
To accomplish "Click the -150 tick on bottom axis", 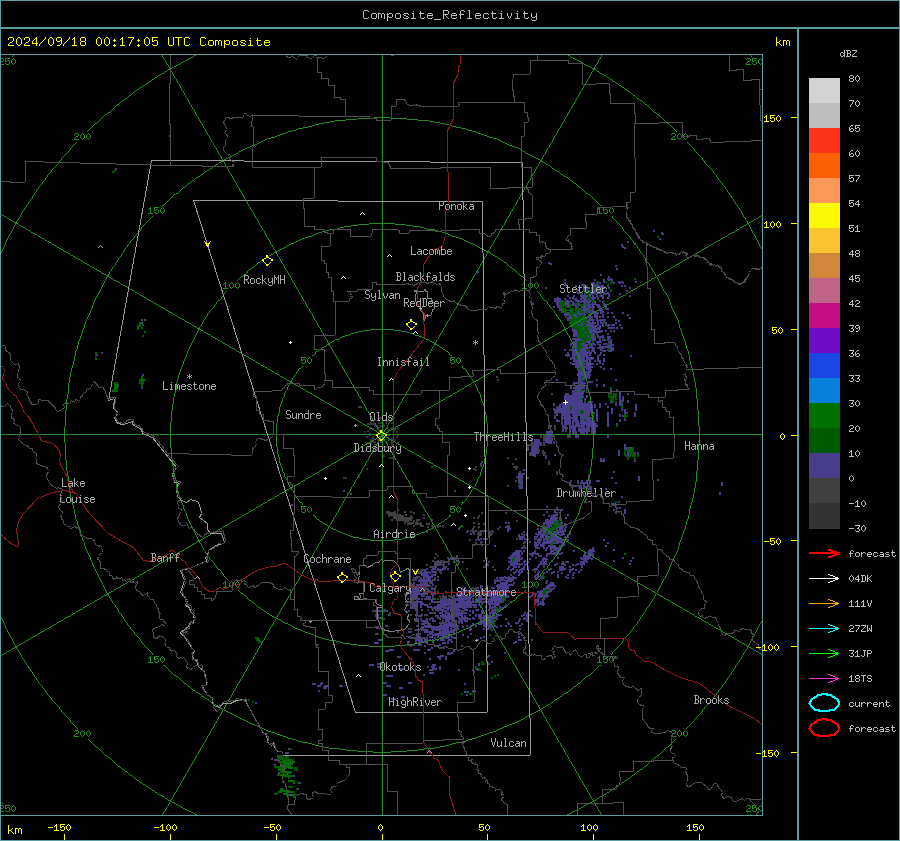I will tap(59, 827).
